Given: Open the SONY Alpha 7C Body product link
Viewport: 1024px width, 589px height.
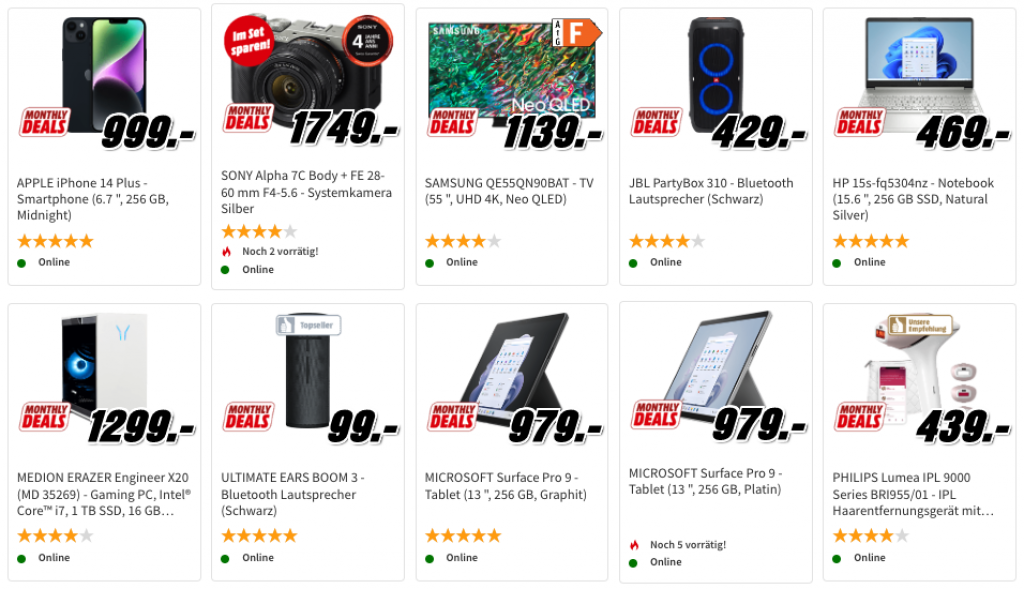Looking at the screenshot, I should coord(306,192).
